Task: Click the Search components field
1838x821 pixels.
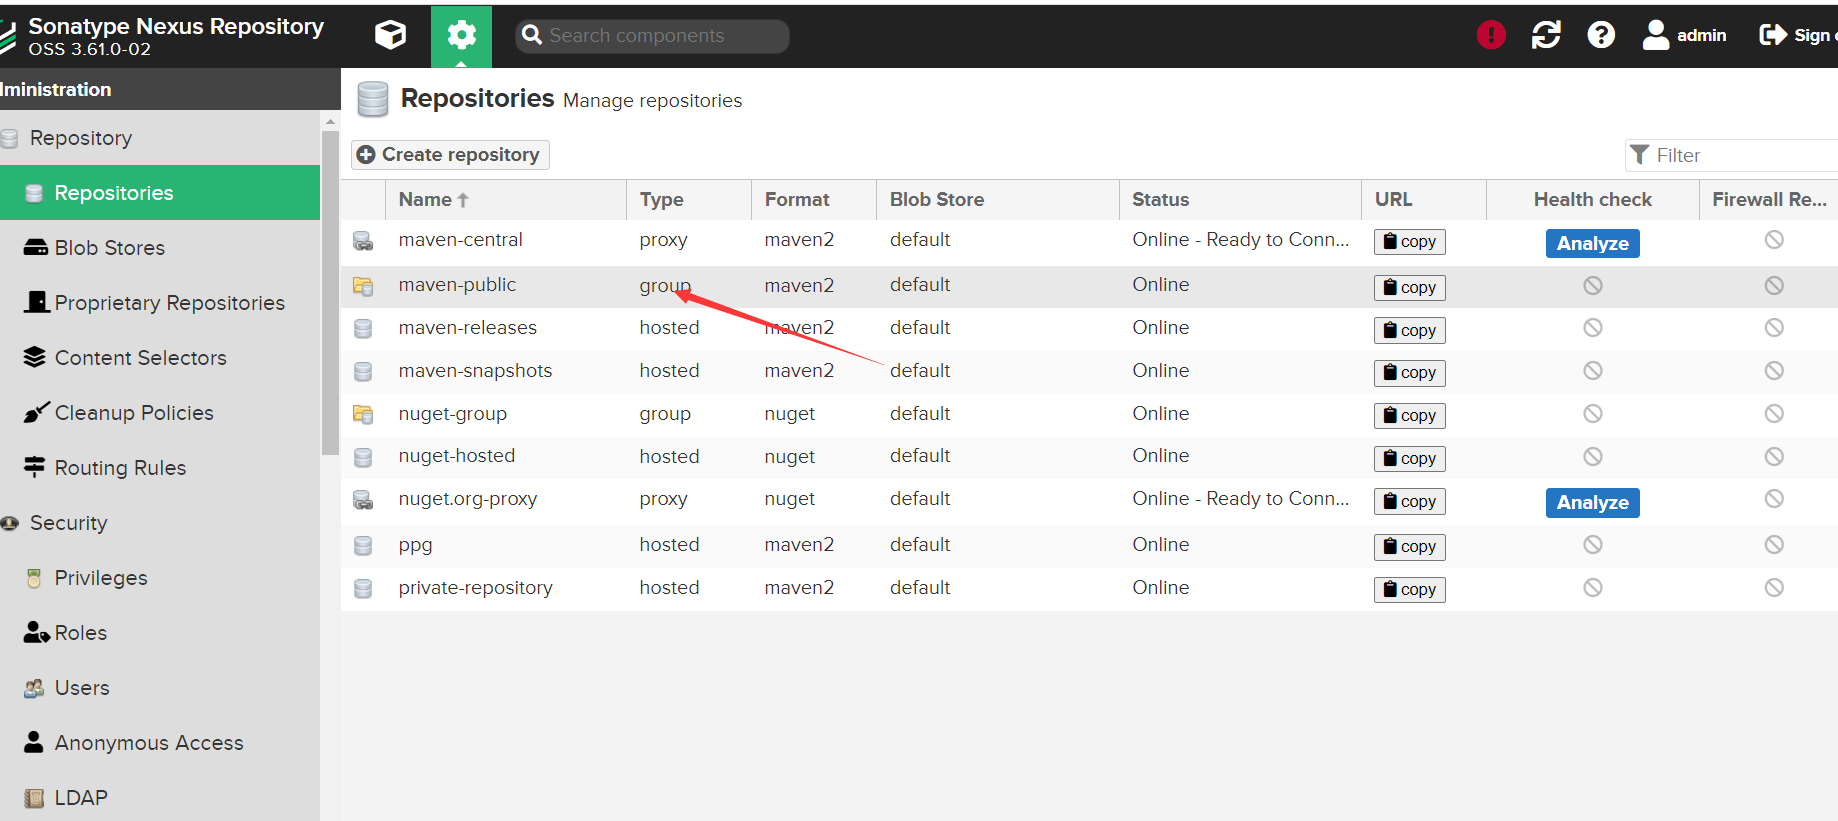Action: pyautogui.click(x=652, y=36)
